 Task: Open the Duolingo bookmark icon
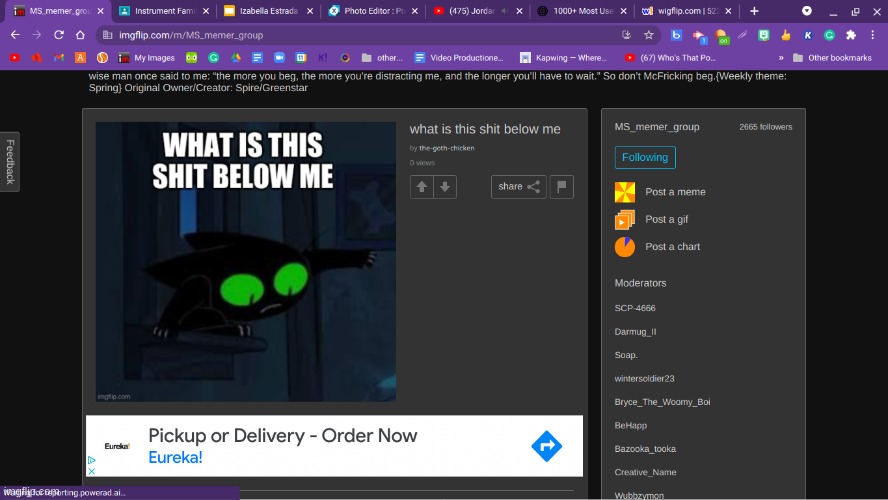[x=191, y=58]
